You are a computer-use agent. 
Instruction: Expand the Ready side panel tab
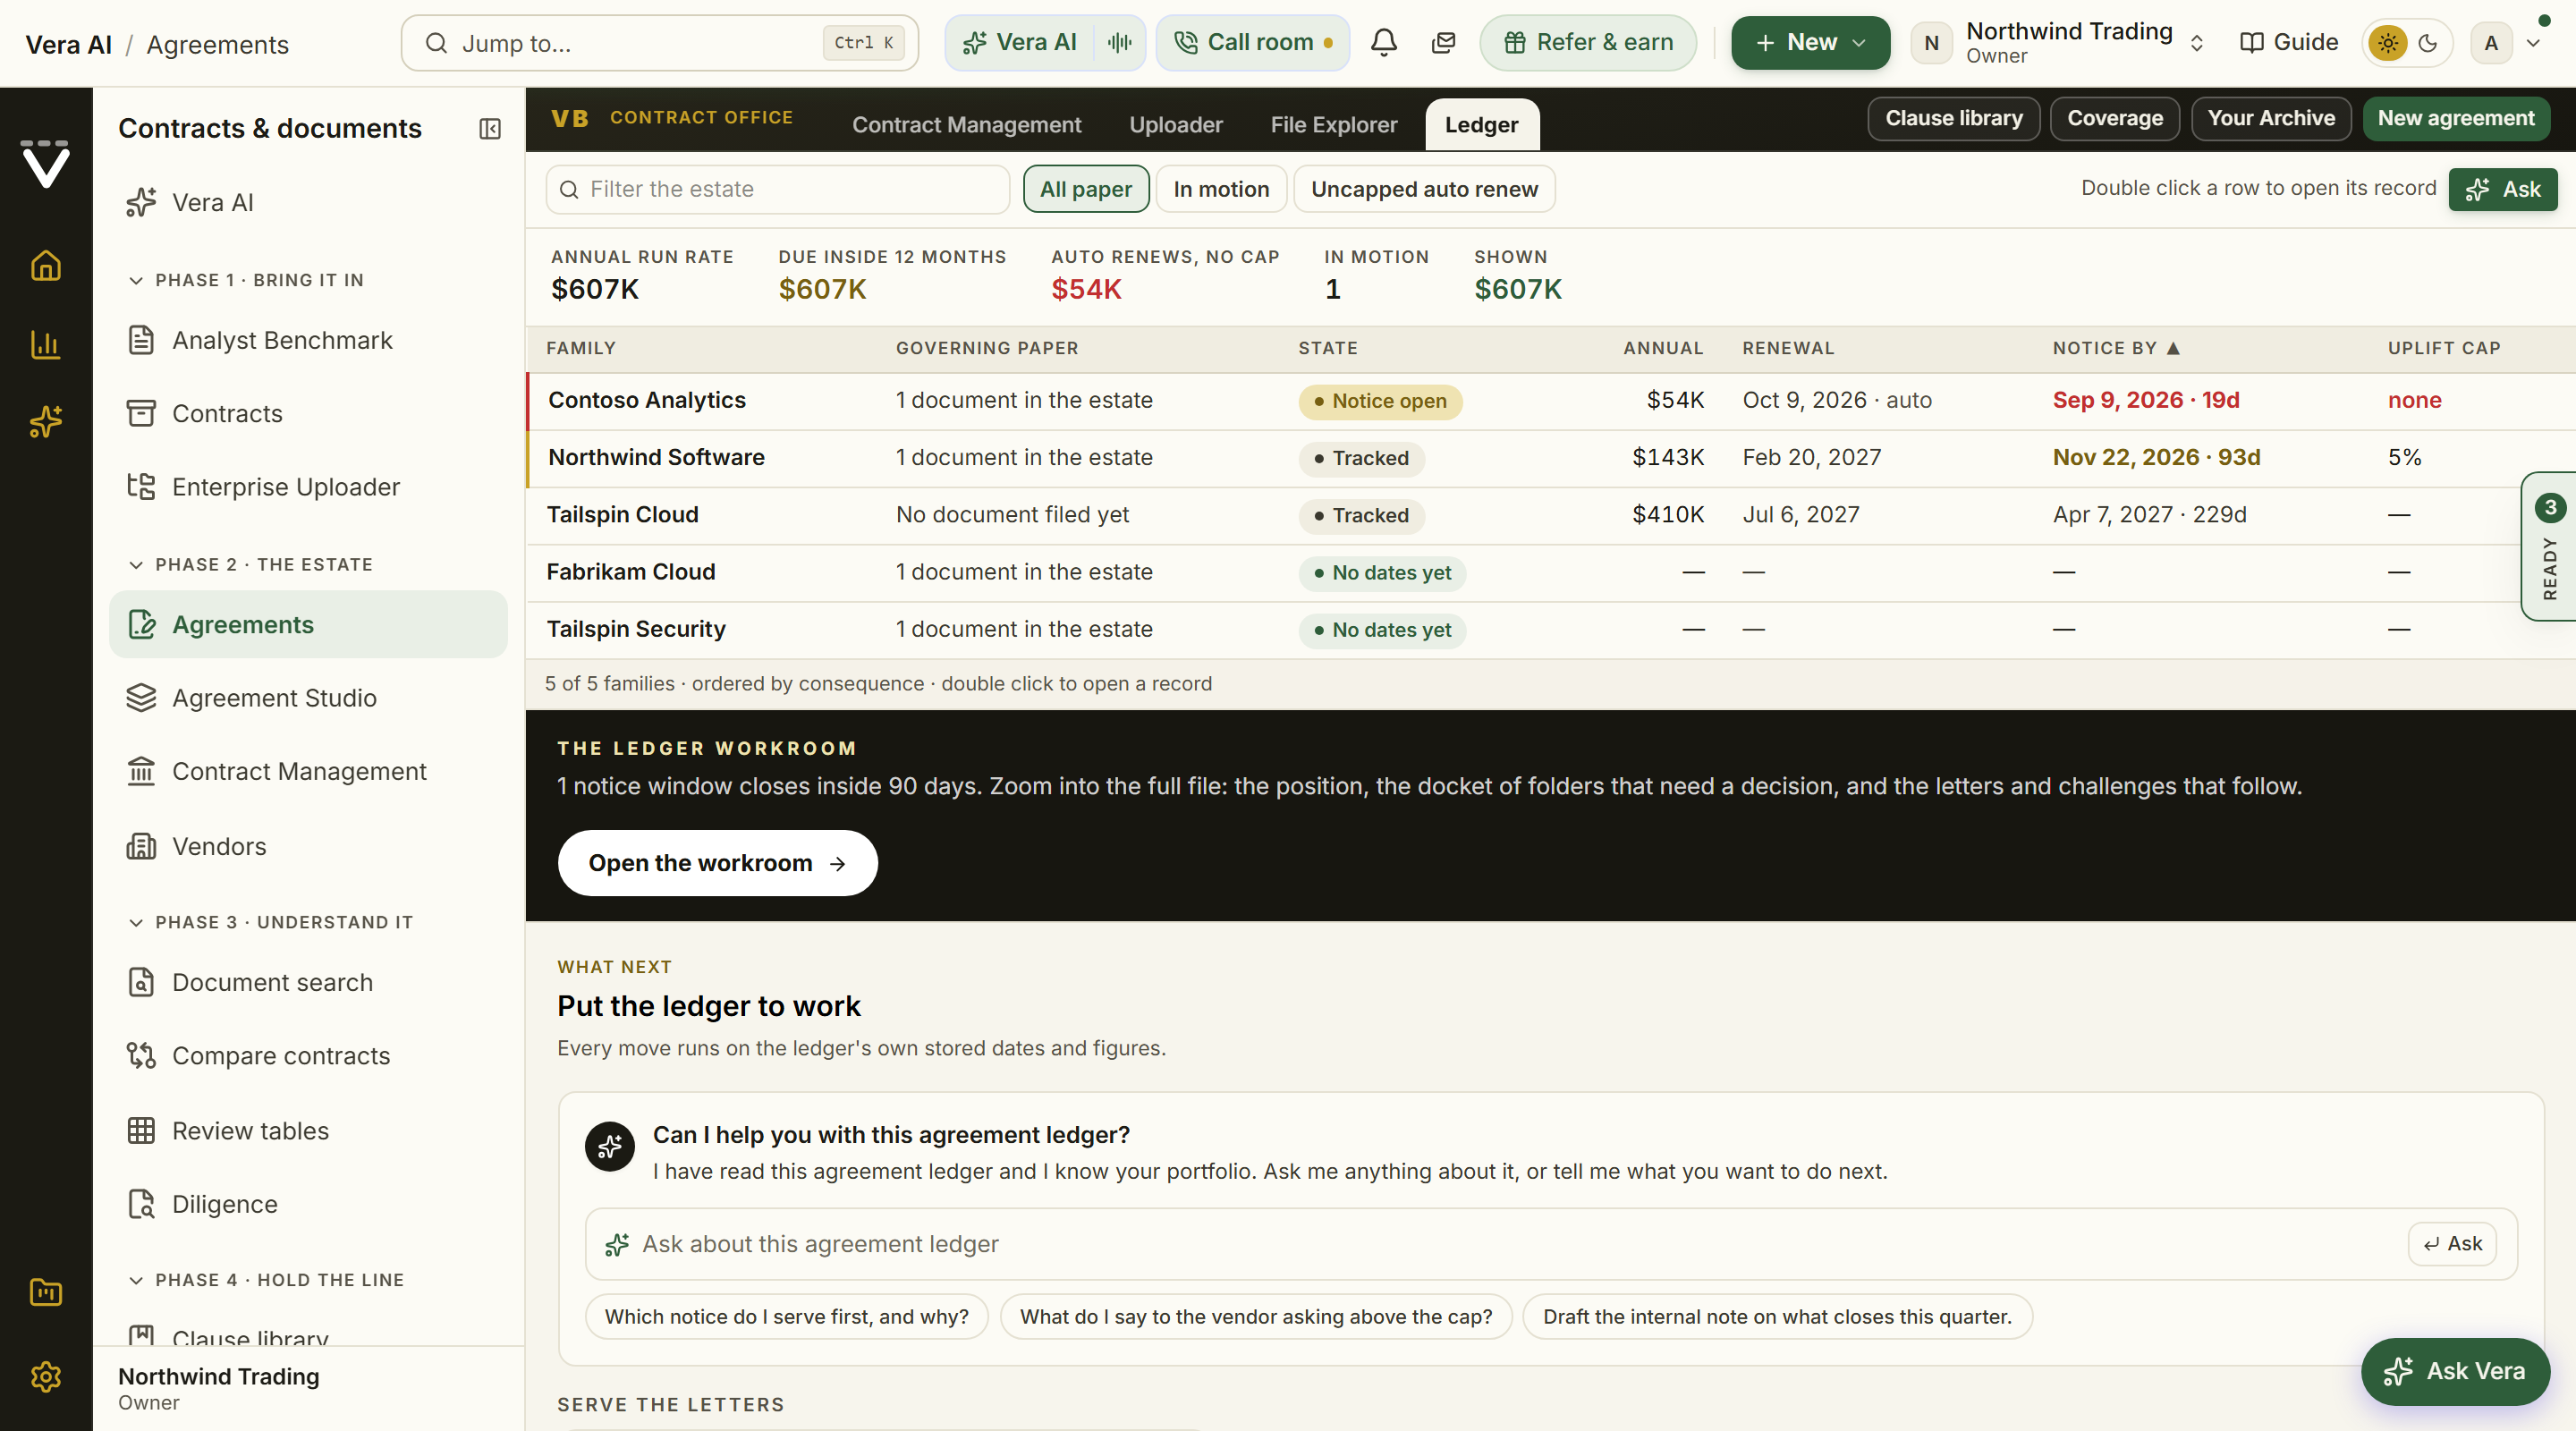click(2548, 546)
